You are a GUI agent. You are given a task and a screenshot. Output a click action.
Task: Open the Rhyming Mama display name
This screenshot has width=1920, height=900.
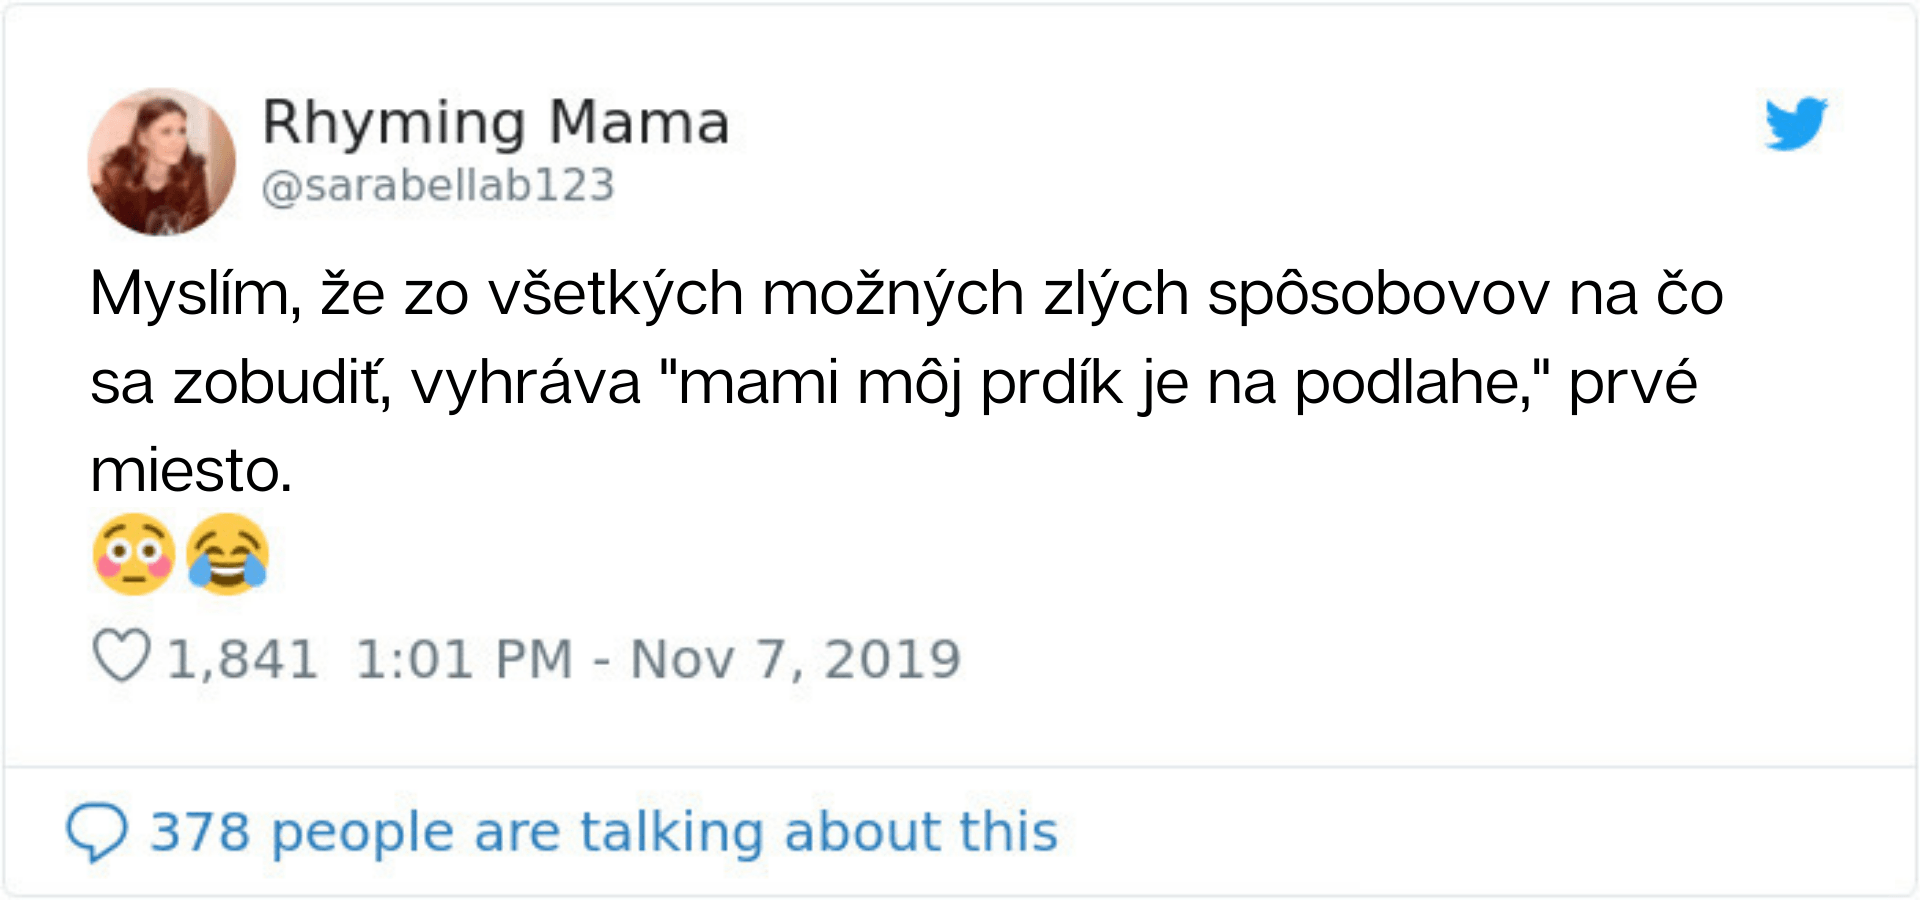coord(495,123)
